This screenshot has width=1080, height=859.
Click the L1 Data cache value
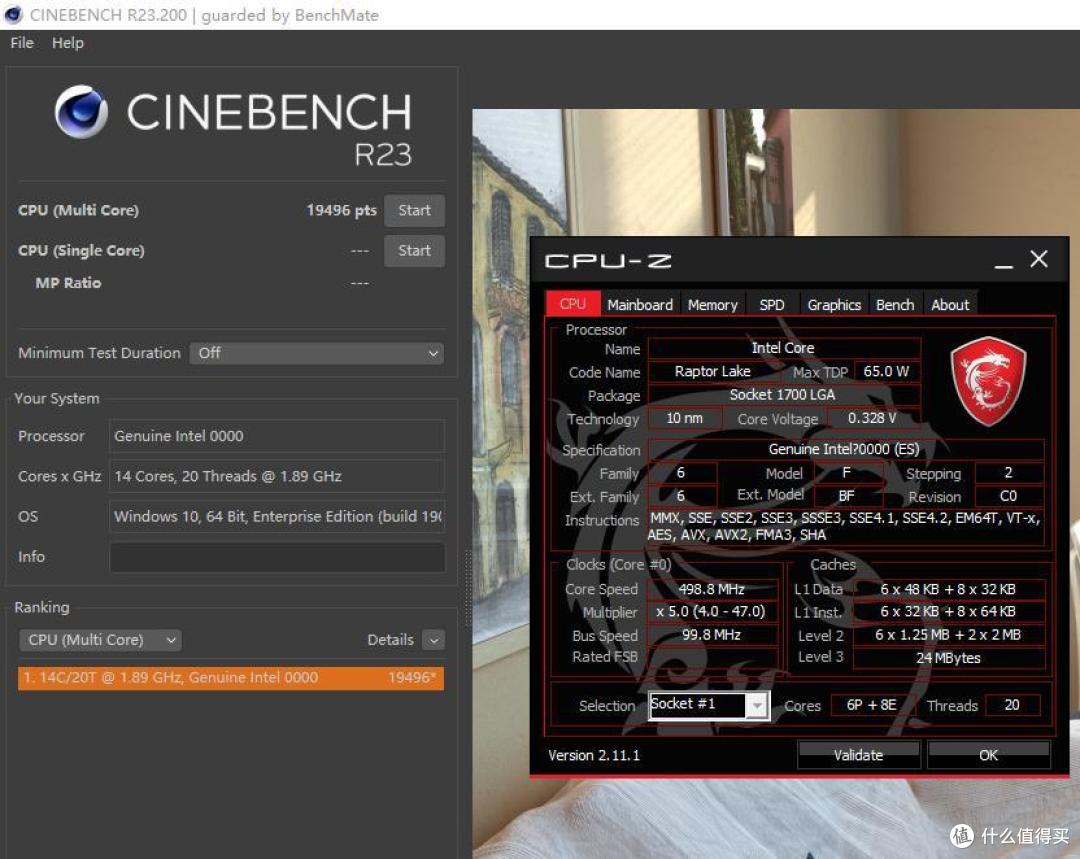click(x=948, y=590)
